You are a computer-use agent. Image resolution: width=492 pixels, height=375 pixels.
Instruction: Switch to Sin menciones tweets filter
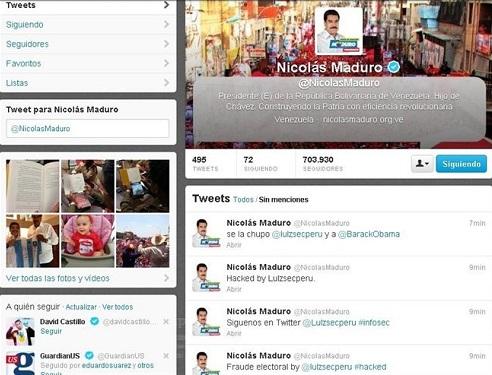(284, 200)
